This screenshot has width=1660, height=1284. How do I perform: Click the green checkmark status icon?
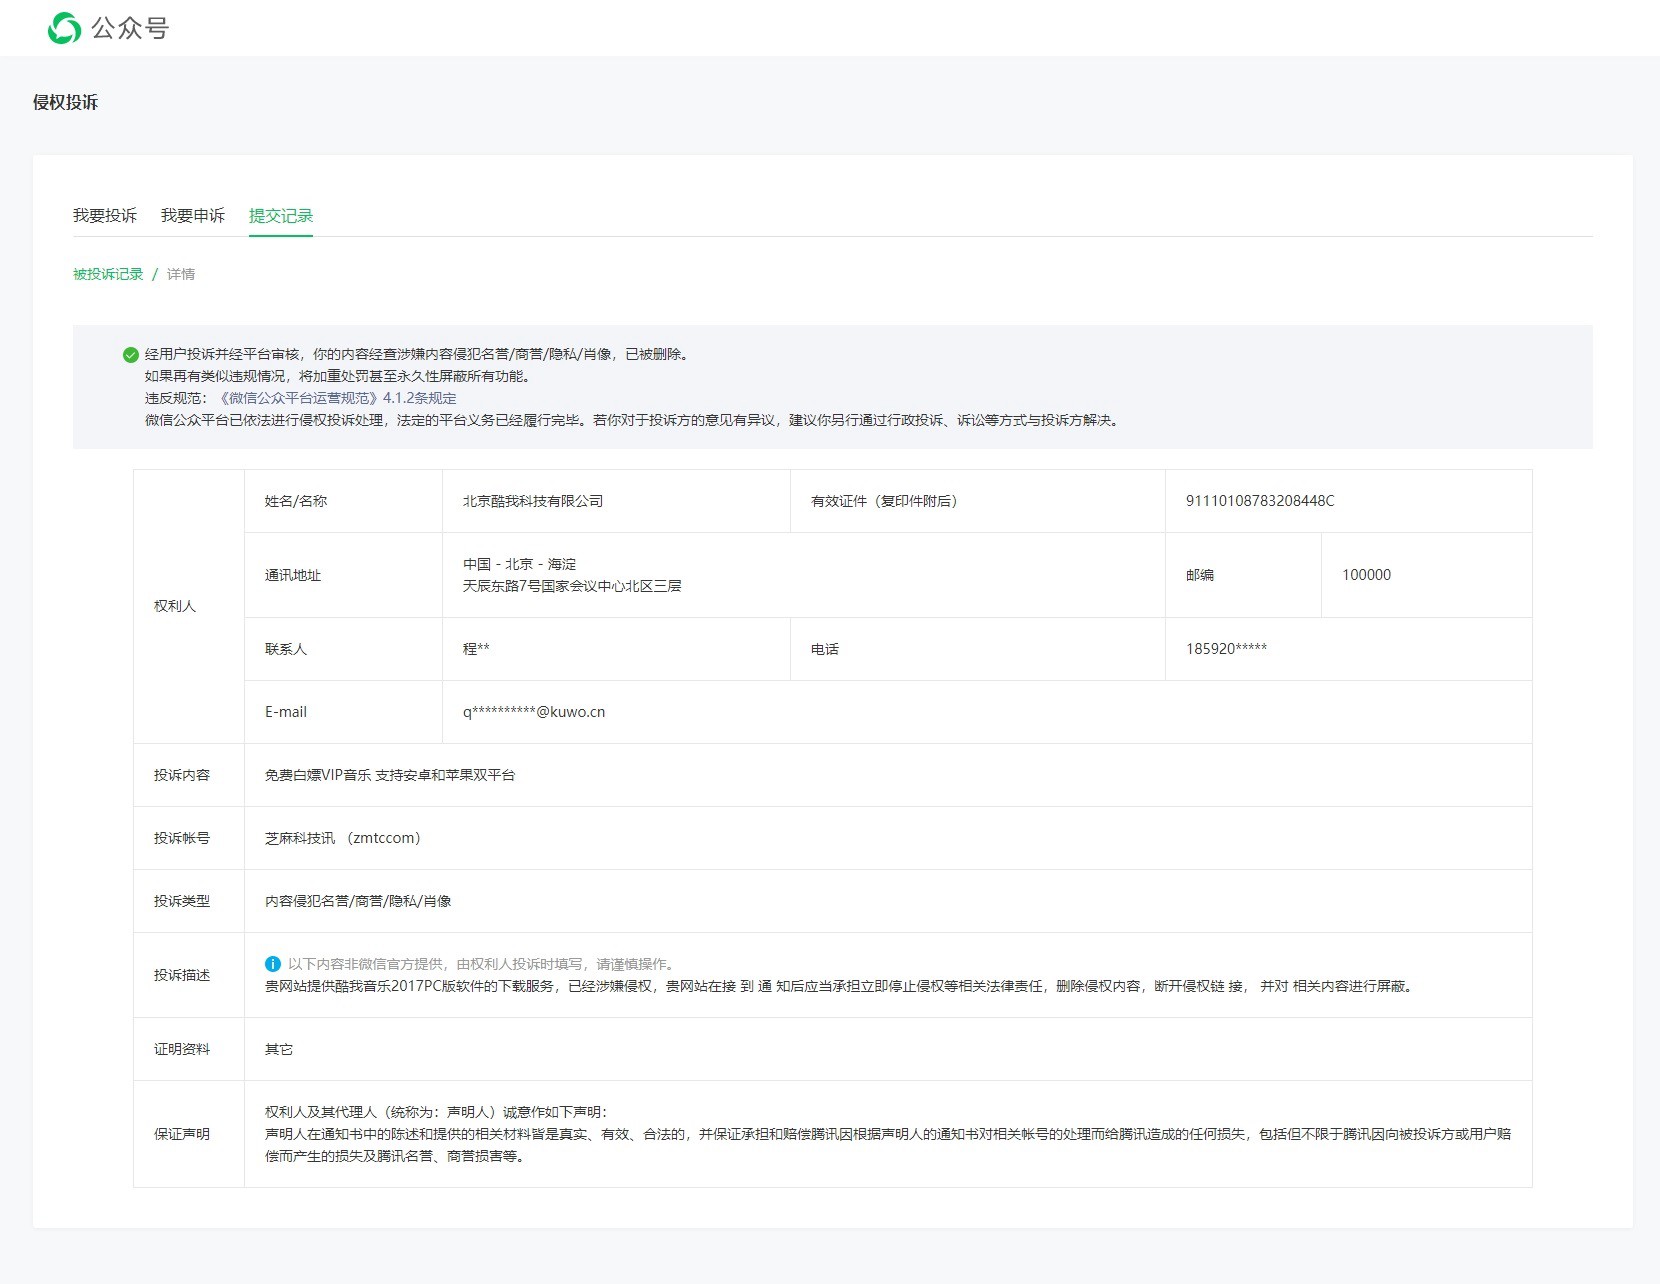(x=130, y=354)
